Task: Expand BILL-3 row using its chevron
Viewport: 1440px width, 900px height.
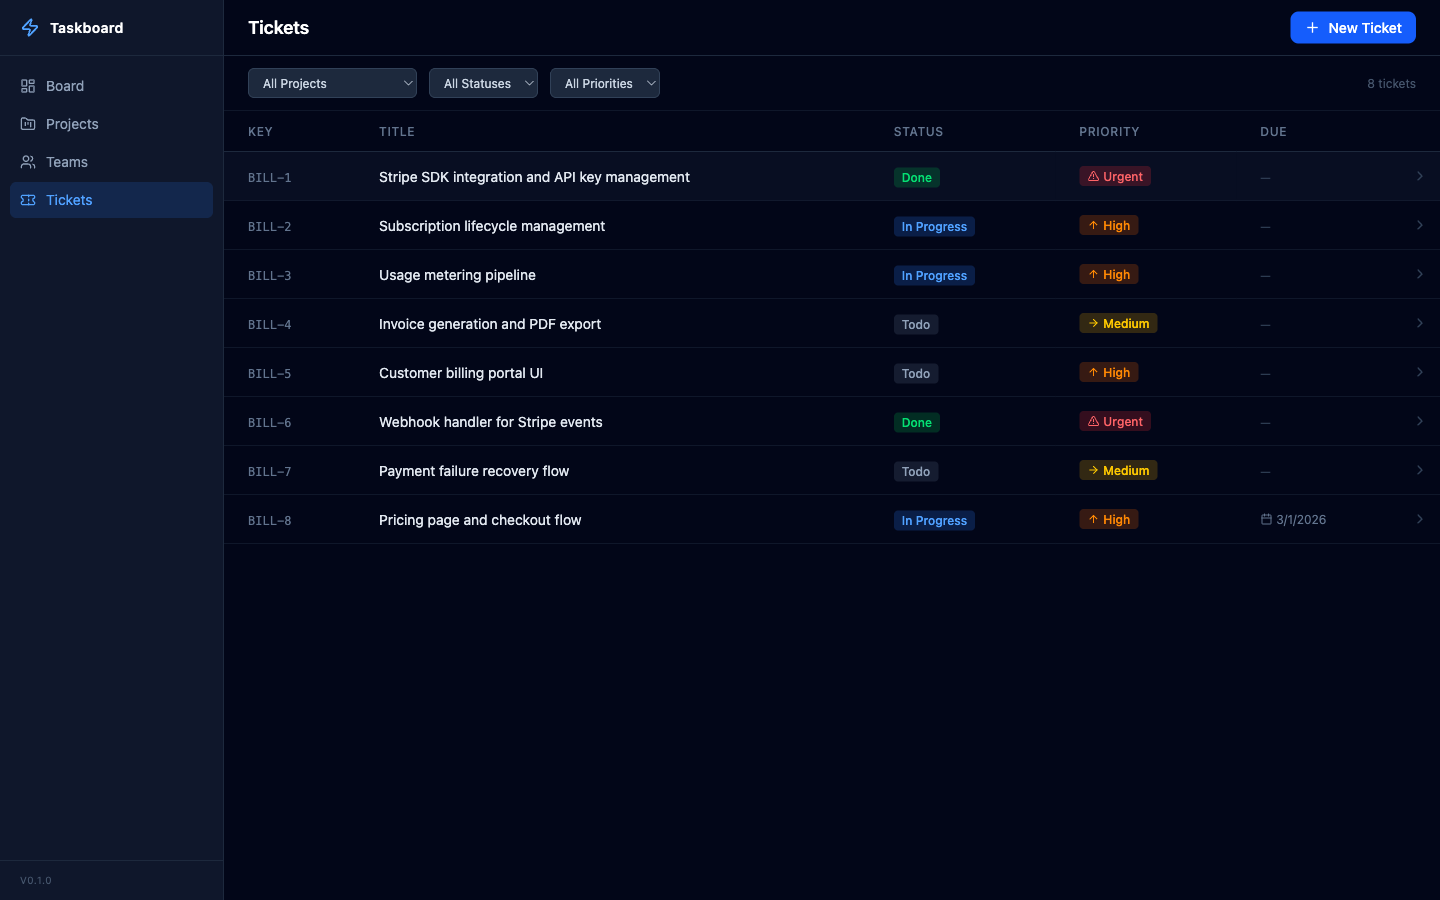Action: [x=1419, y=274]
